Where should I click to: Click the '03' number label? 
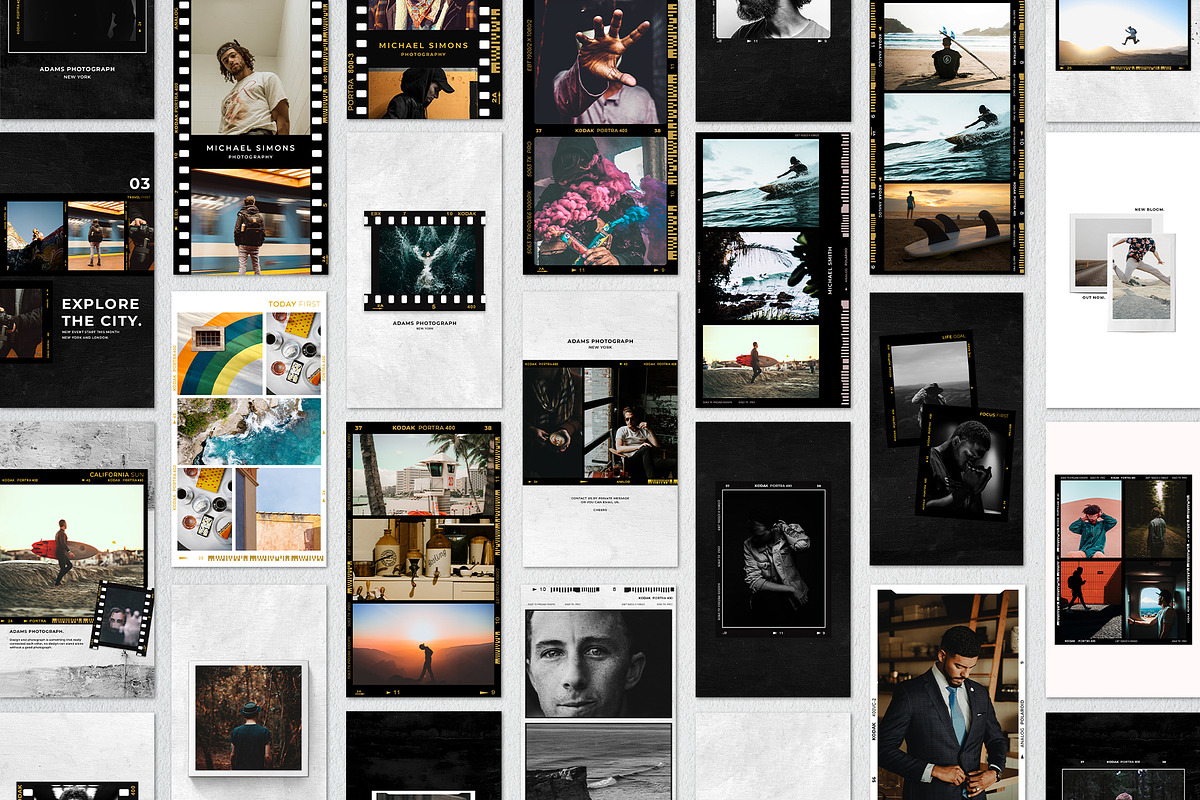click(140, 184)
